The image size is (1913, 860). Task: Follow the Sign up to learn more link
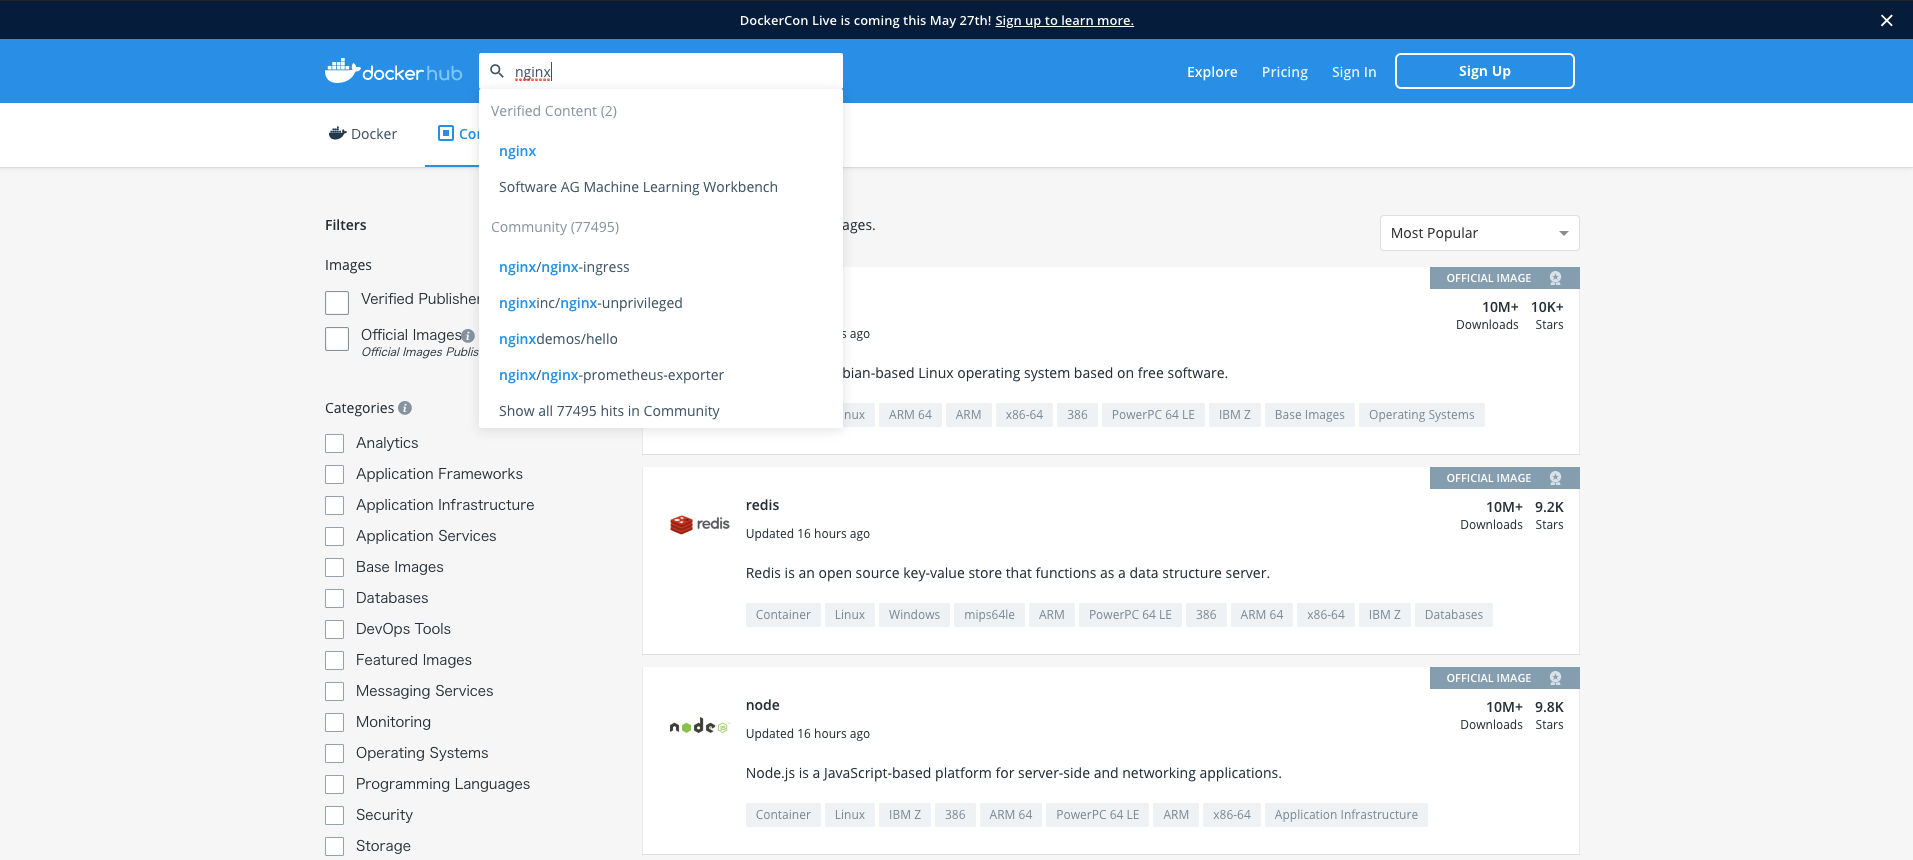pos(1064,20)
